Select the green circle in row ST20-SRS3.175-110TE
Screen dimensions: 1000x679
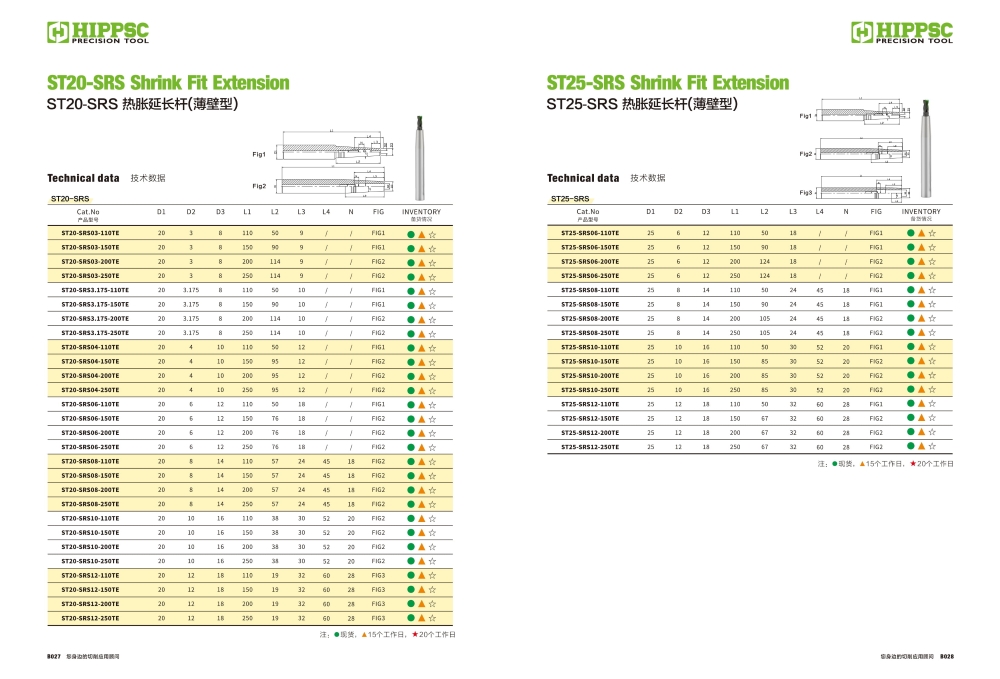tap(411, 291)
